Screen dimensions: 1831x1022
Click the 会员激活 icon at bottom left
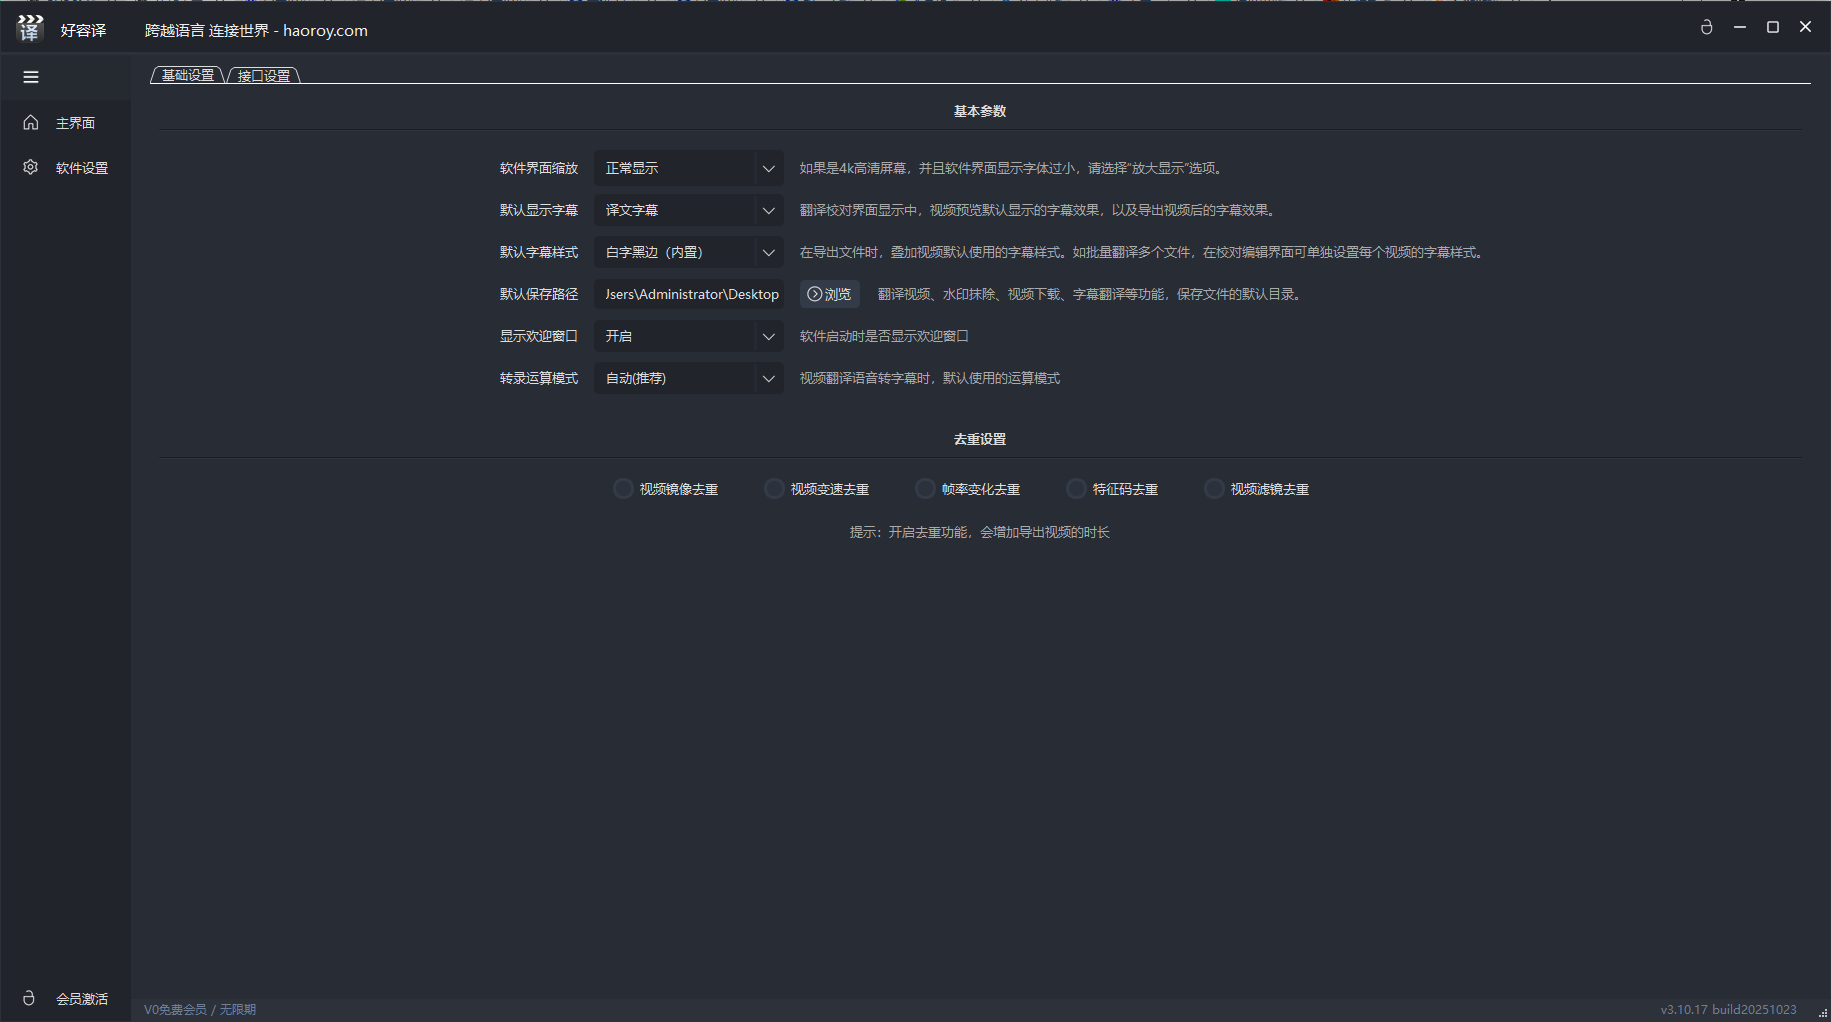(29, 998)
